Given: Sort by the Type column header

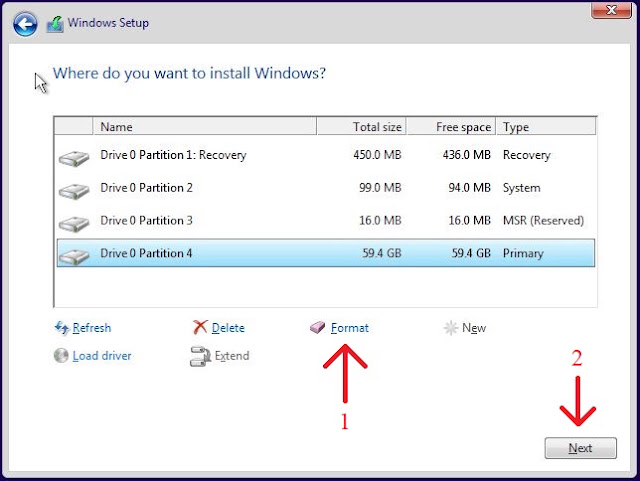Looking at the screenshot, I should coord(546,127).
